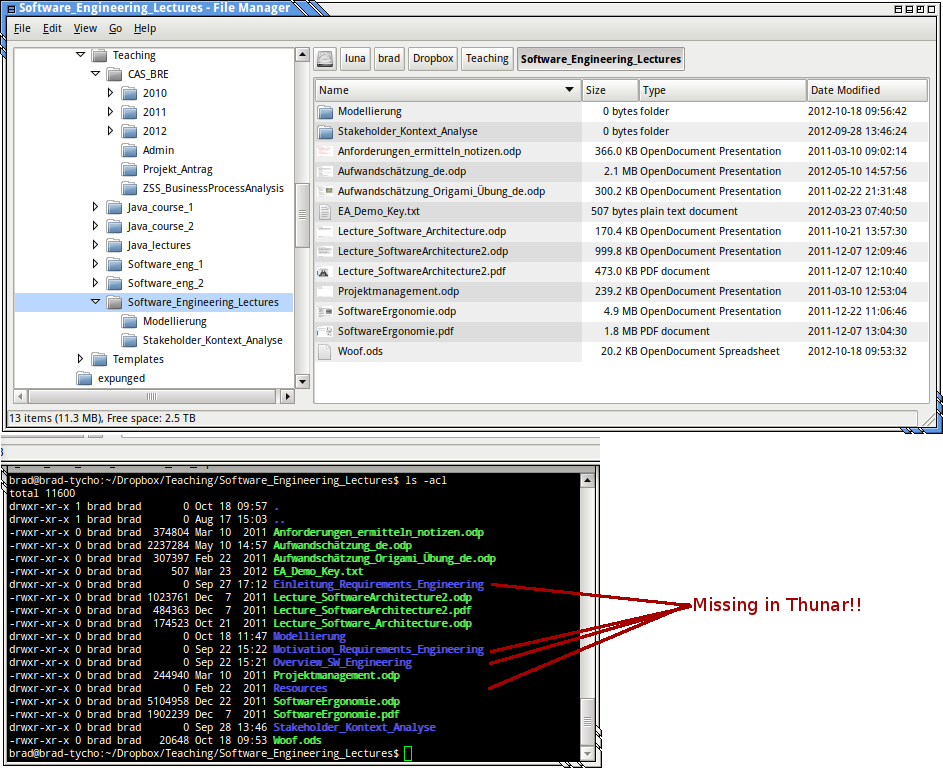Collapse the CAS_BRE tree node
The image size is (943, 776).
(96, 74)
